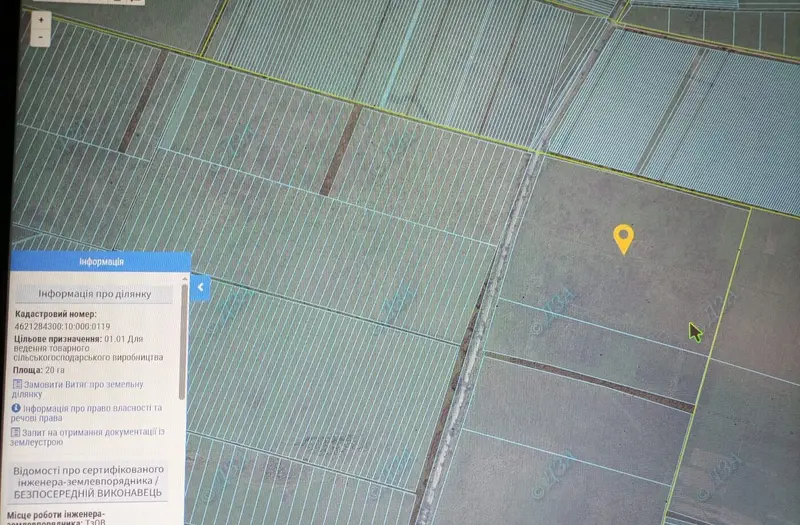Select the Цільове призначення text
Viewport: 800px width, 525px height.
pos(89,348)
